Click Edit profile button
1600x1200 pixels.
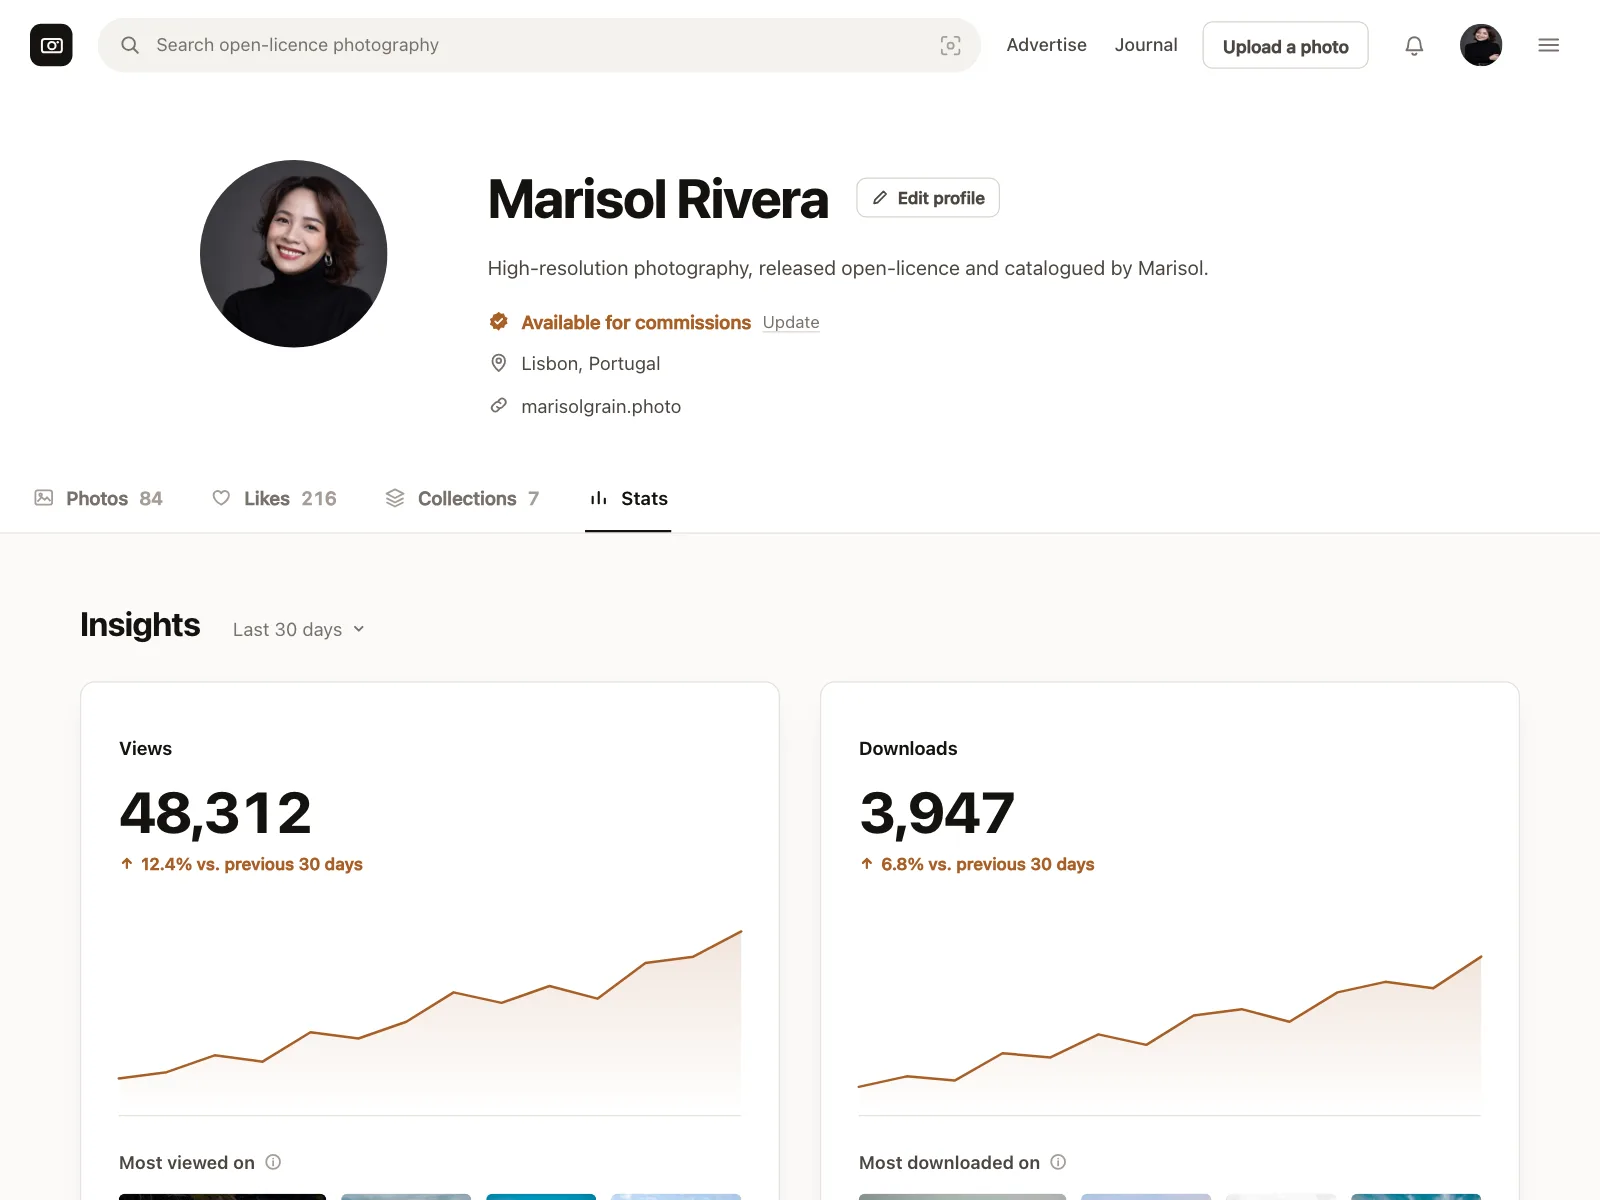click(928, 198)
